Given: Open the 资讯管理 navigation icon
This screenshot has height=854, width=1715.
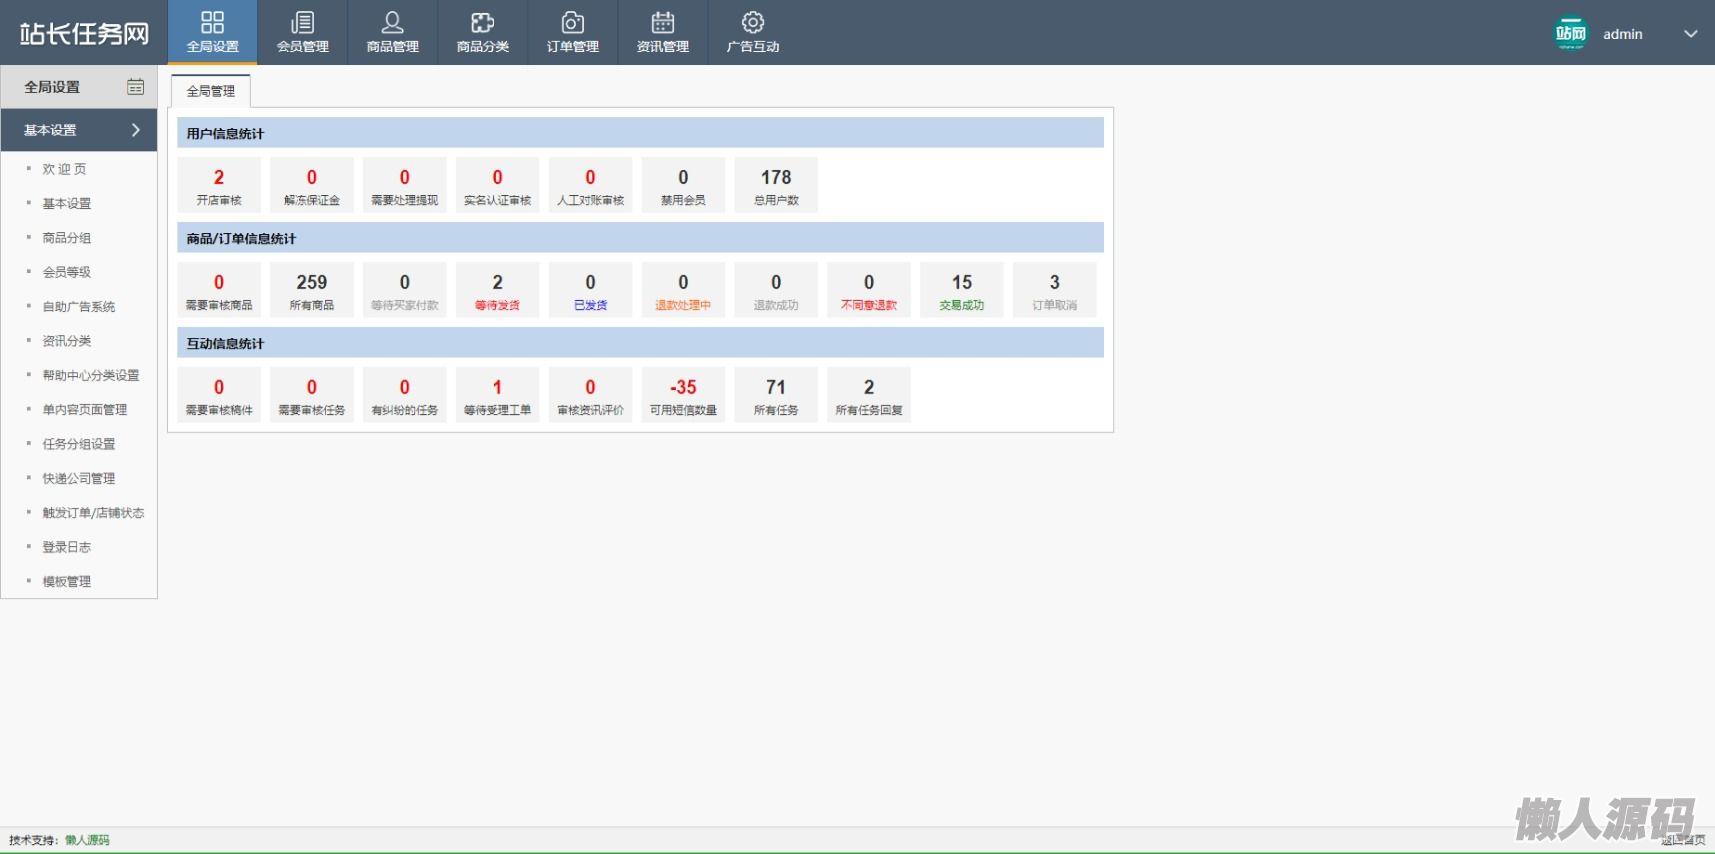Looking at the screenshot, I should pyautogui.click(x=662, y=32).
